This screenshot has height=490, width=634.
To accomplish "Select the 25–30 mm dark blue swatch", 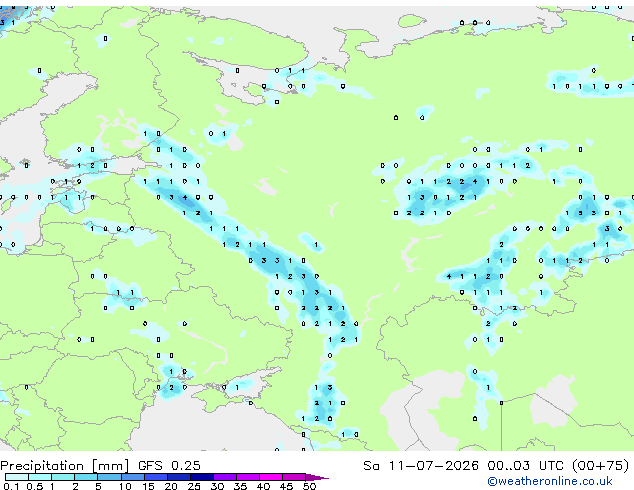I will click(x=202, y=477).
